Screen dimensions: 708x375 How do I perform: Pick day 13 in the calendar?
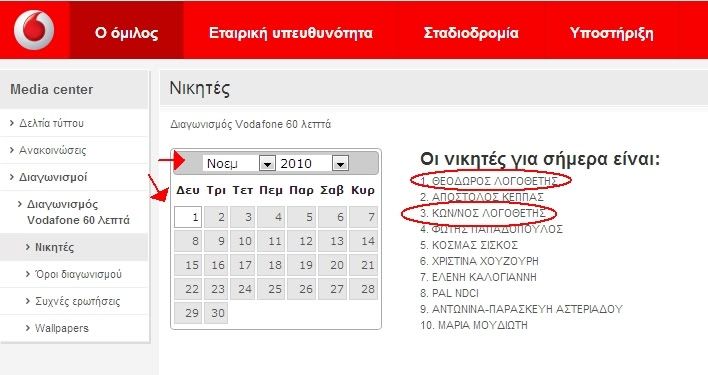pyautogui.click(x=332, y=241)
